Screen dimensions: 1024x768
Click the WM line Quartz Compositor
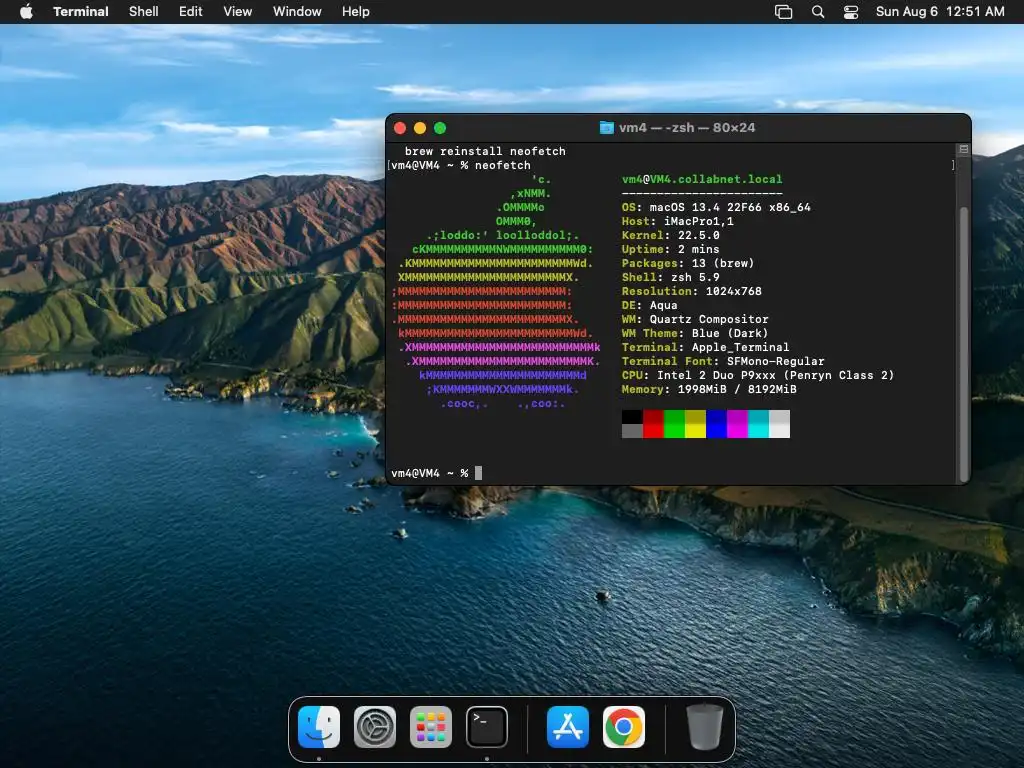[x=696, y=319]
